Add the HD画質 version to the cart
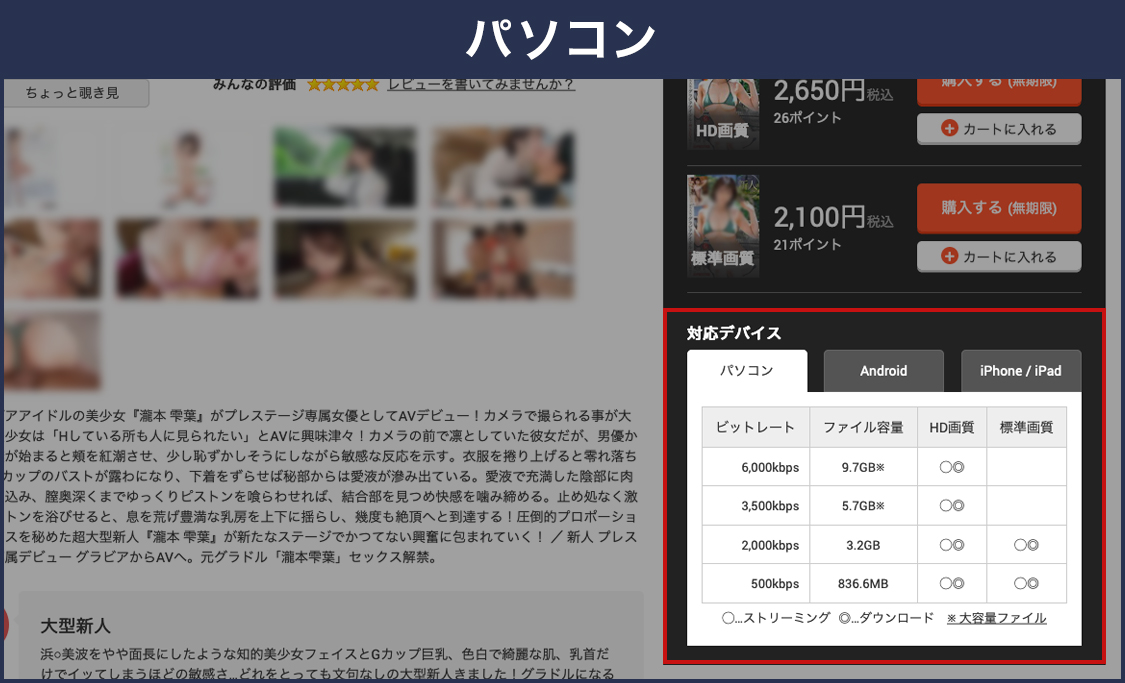Screen dimensions: 1125x683 click(999, 129)
